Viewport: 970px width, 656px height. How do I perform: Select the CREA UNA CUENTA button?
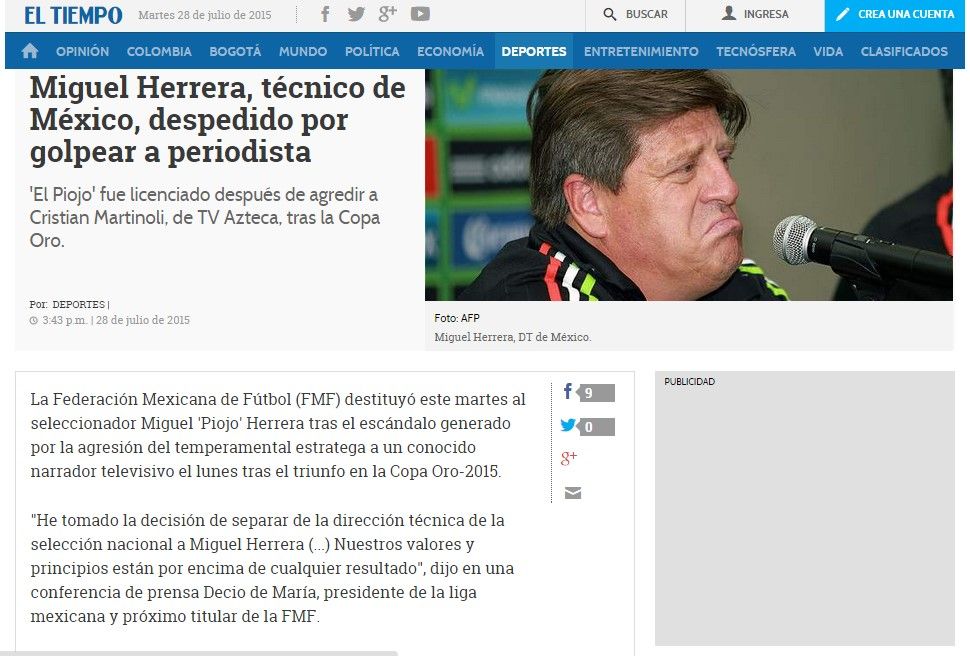click(895, 15)
